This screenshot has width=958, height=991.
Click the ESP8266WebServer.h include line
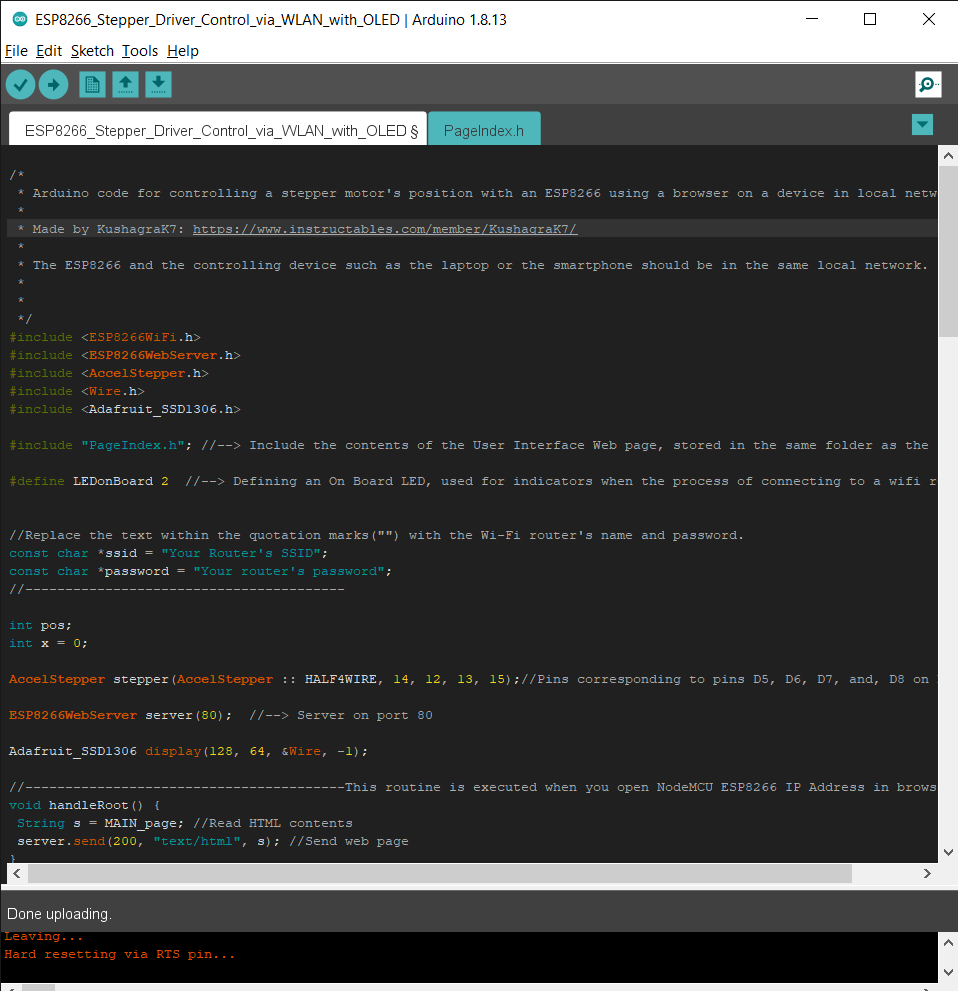[x=125, y=355]
